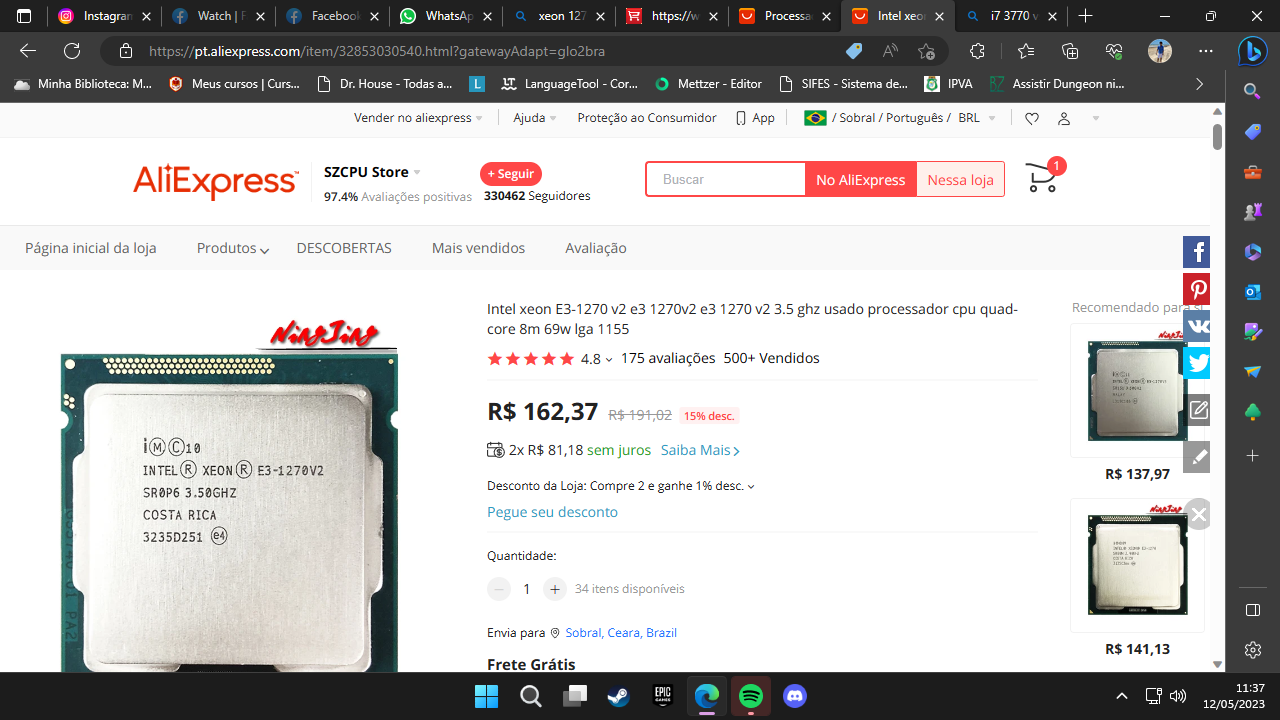
Task: Open Proteção ao Consumidor link
Action: coord(647,118)
